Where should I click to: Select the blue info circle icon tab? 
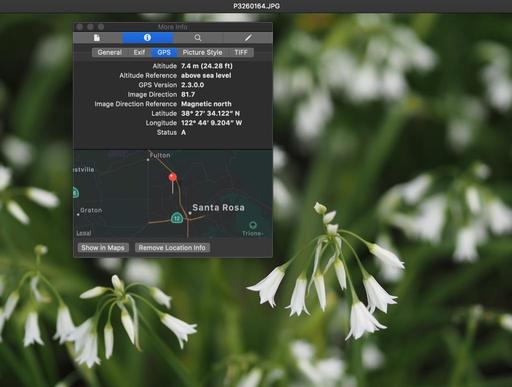[147, 38]
